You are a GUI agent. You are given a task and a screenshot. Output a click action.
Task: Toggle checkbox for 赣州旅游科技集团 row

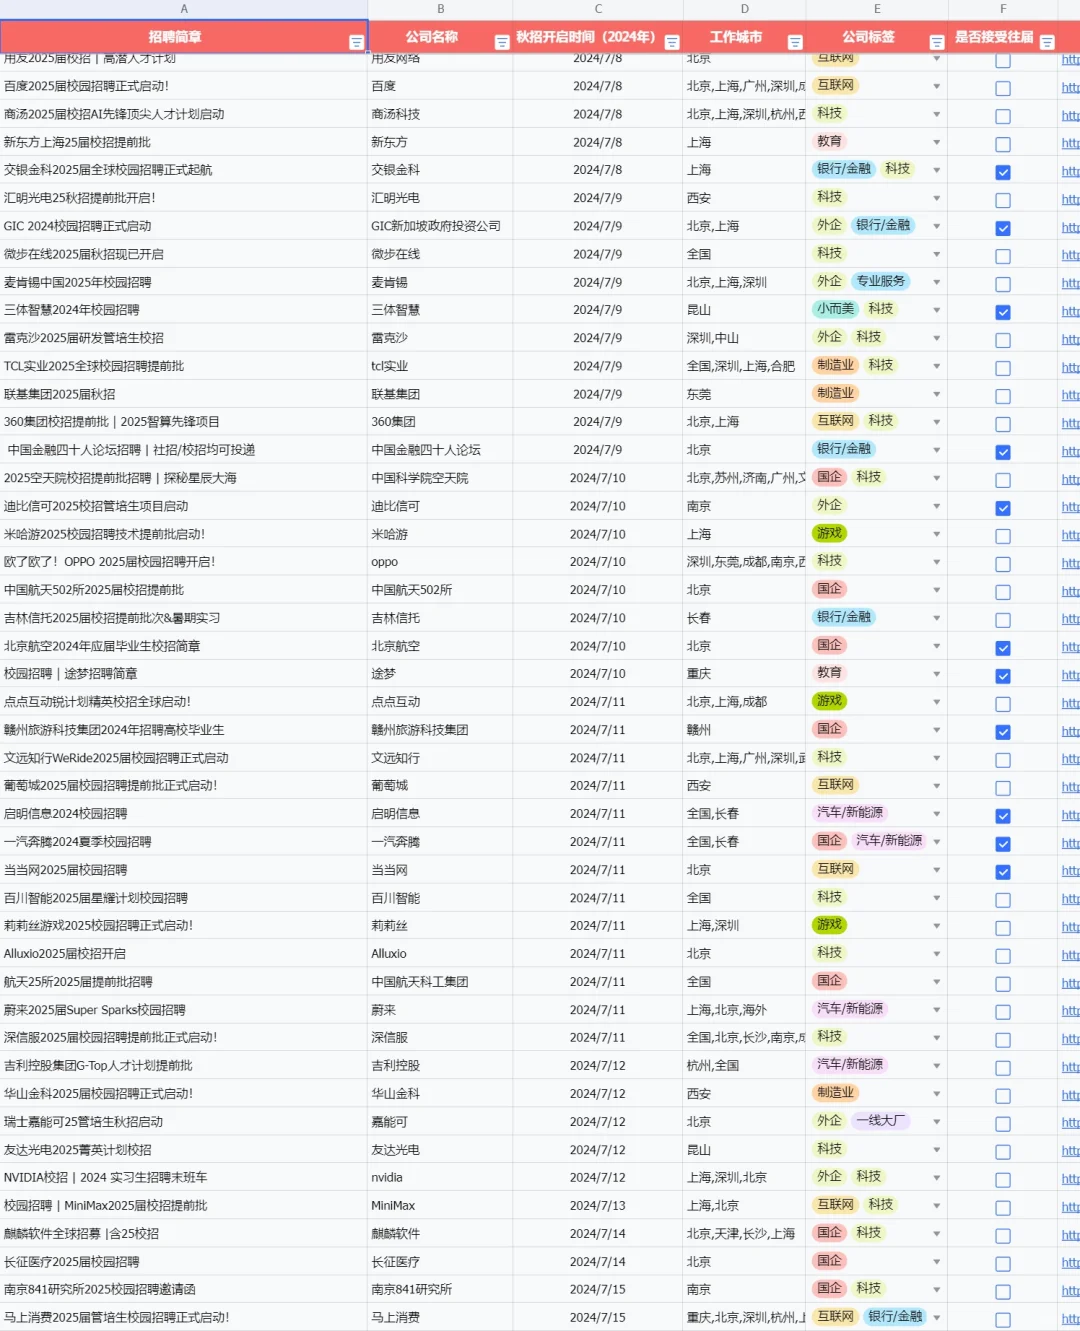[x=1003, y=732]
